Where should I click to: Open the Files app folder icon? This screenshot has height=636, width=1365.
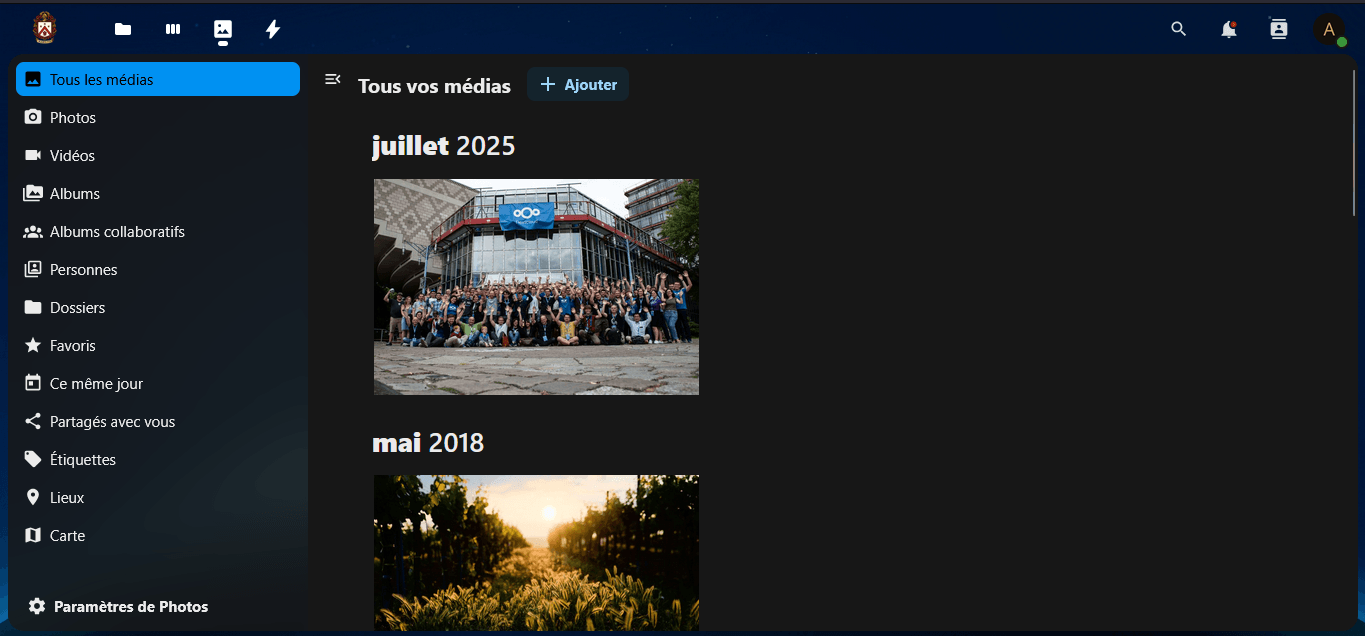tap(123, 29)
